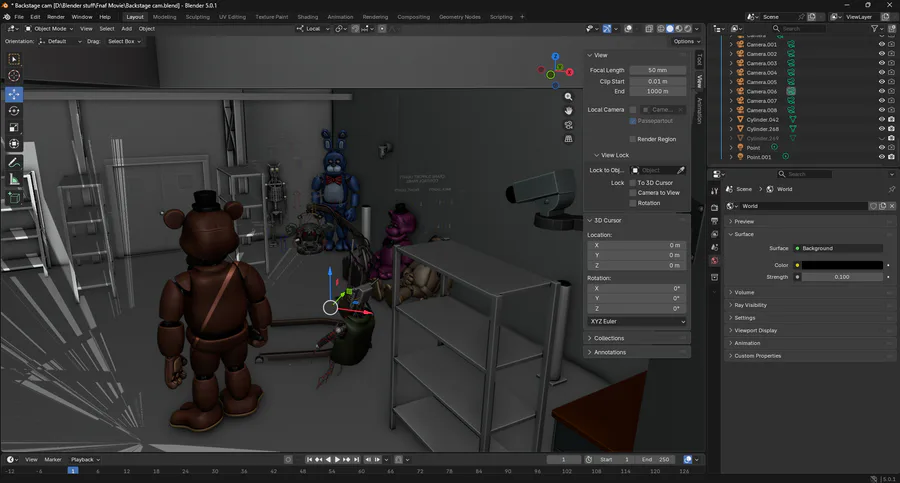Switch to Solid viewport shading
This screenshot has height=483, width=900.
point(670,29)
